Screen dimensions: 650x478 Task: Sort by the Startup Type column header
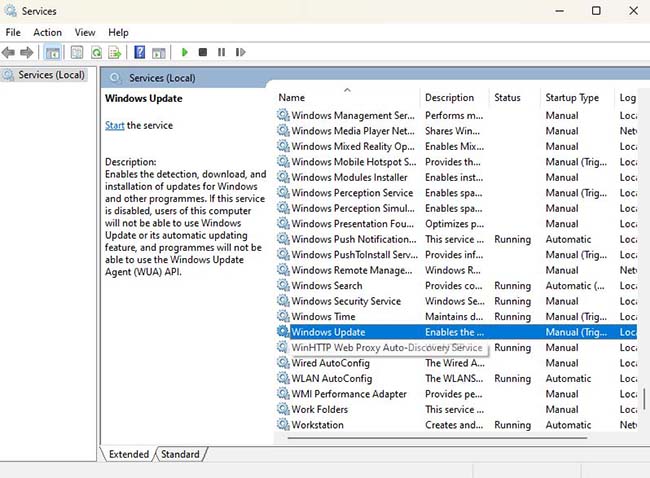click(x=577, y=97)
